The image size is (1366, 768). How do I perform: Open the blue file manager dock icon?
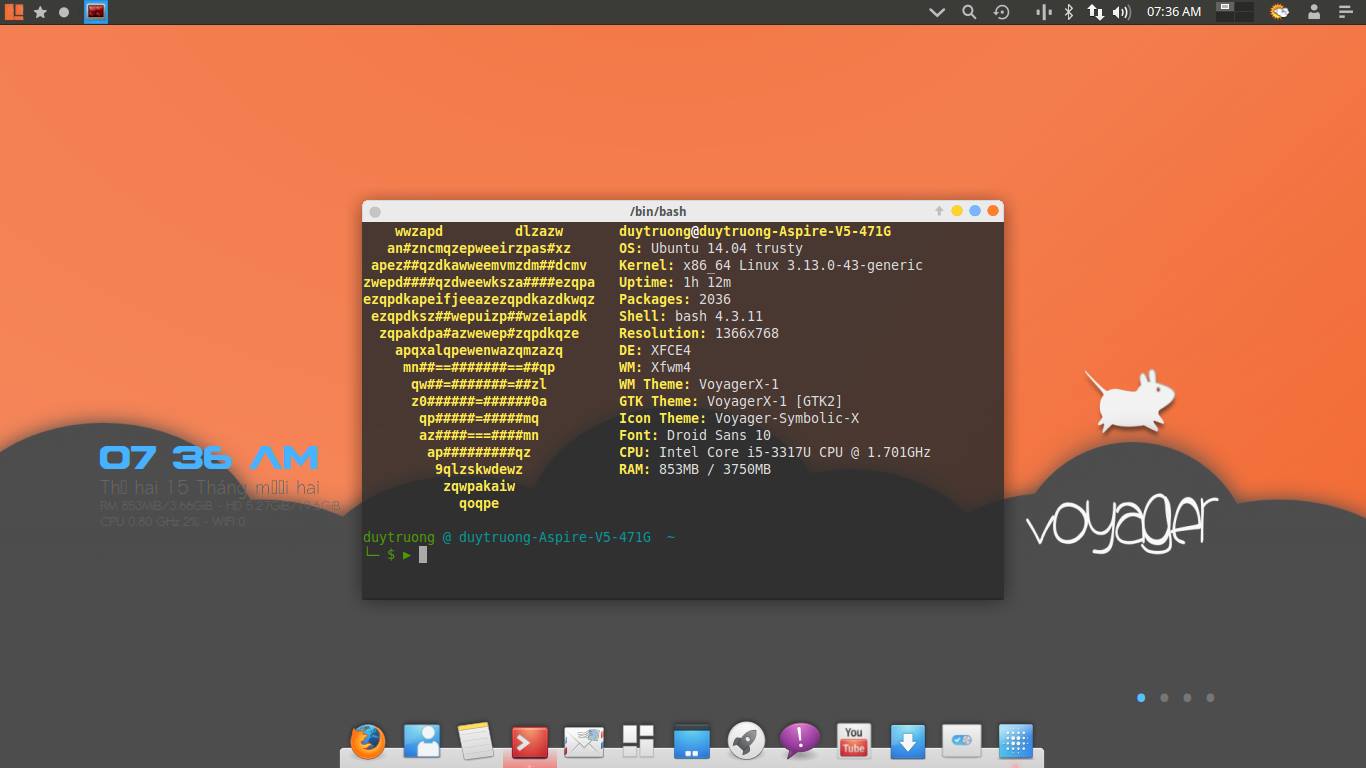pyautogui.click(x=692, y=742)
